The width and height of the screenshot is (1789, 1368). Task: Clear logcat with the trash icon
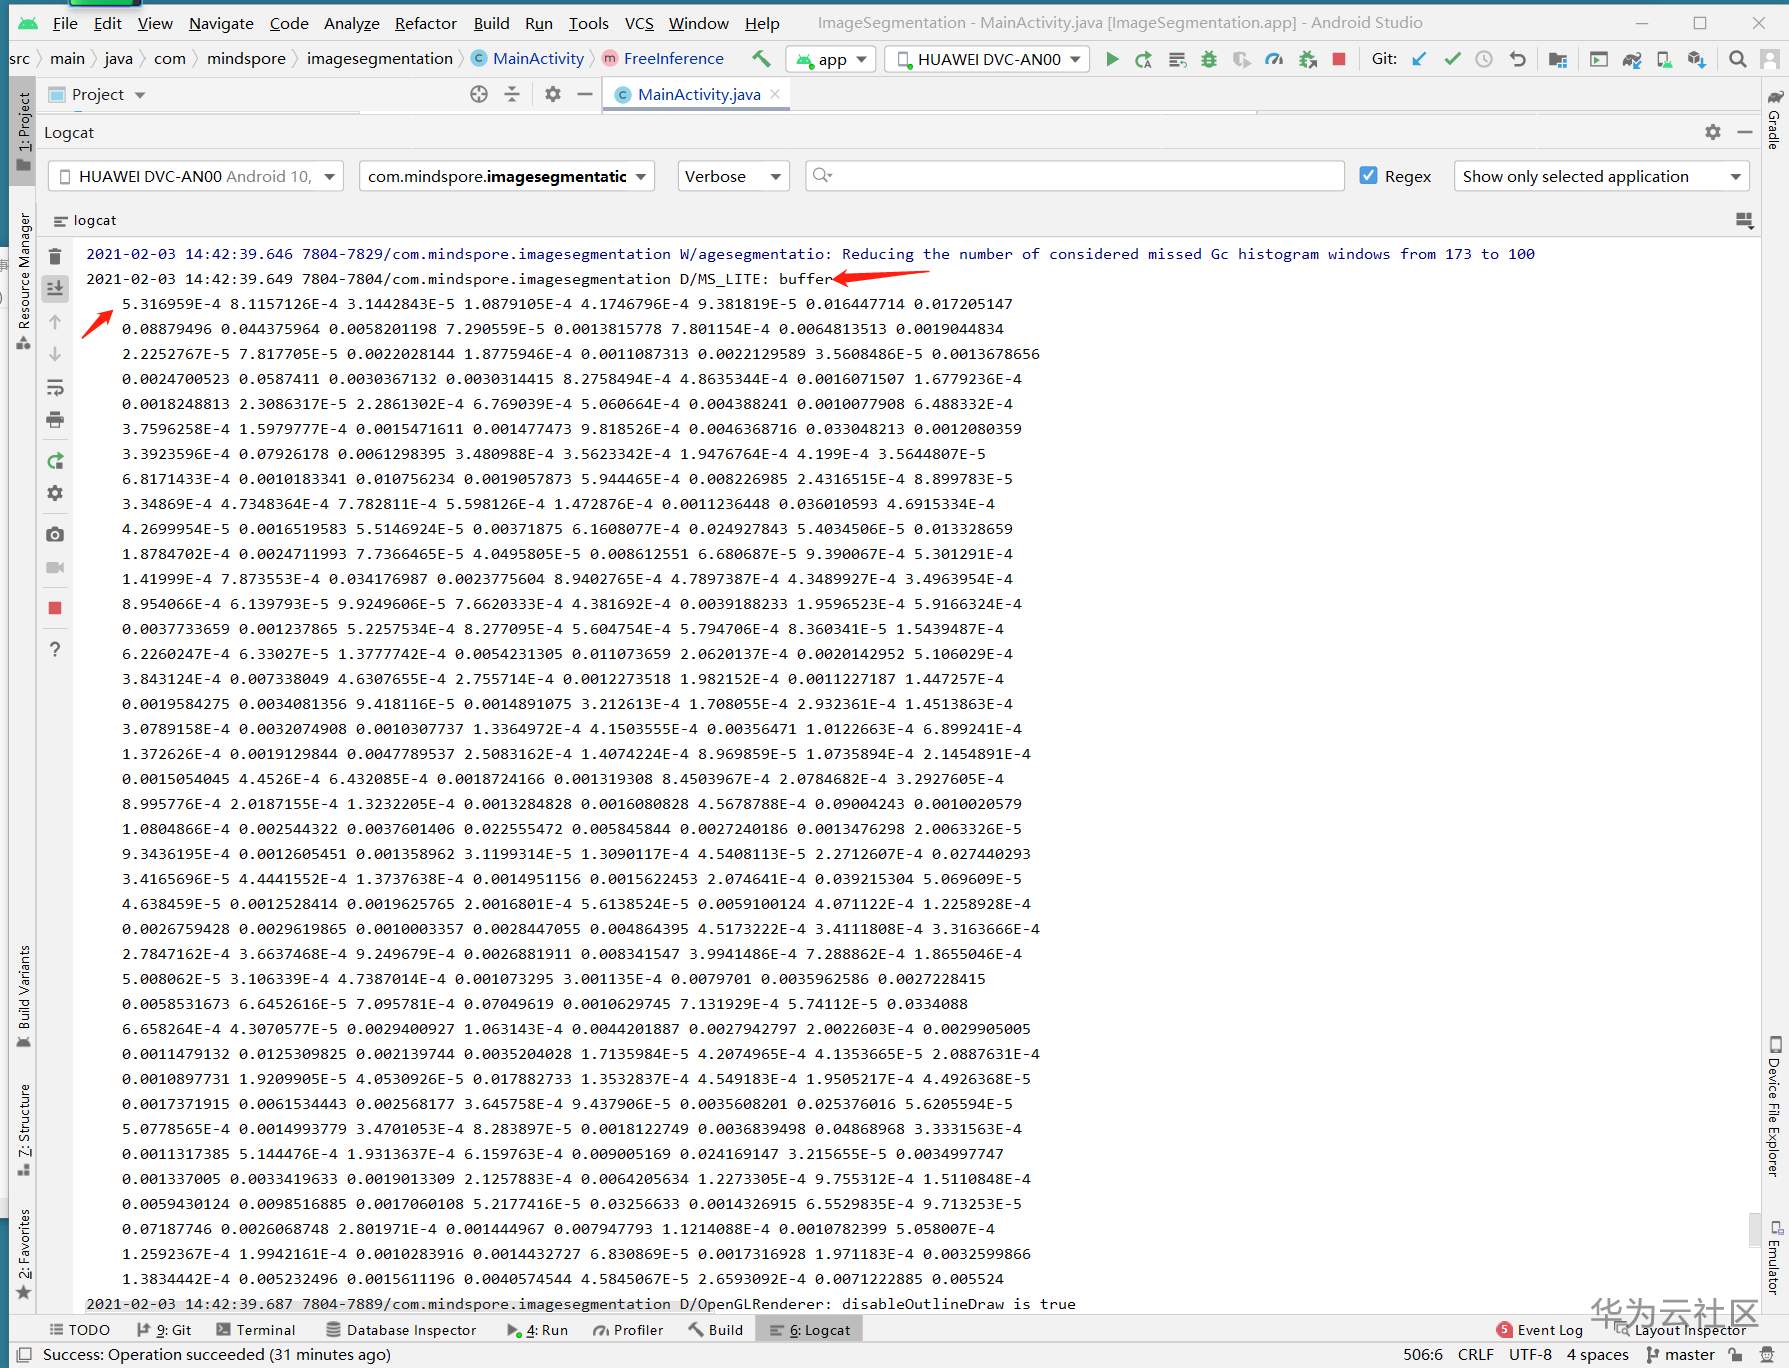(55, 256)
